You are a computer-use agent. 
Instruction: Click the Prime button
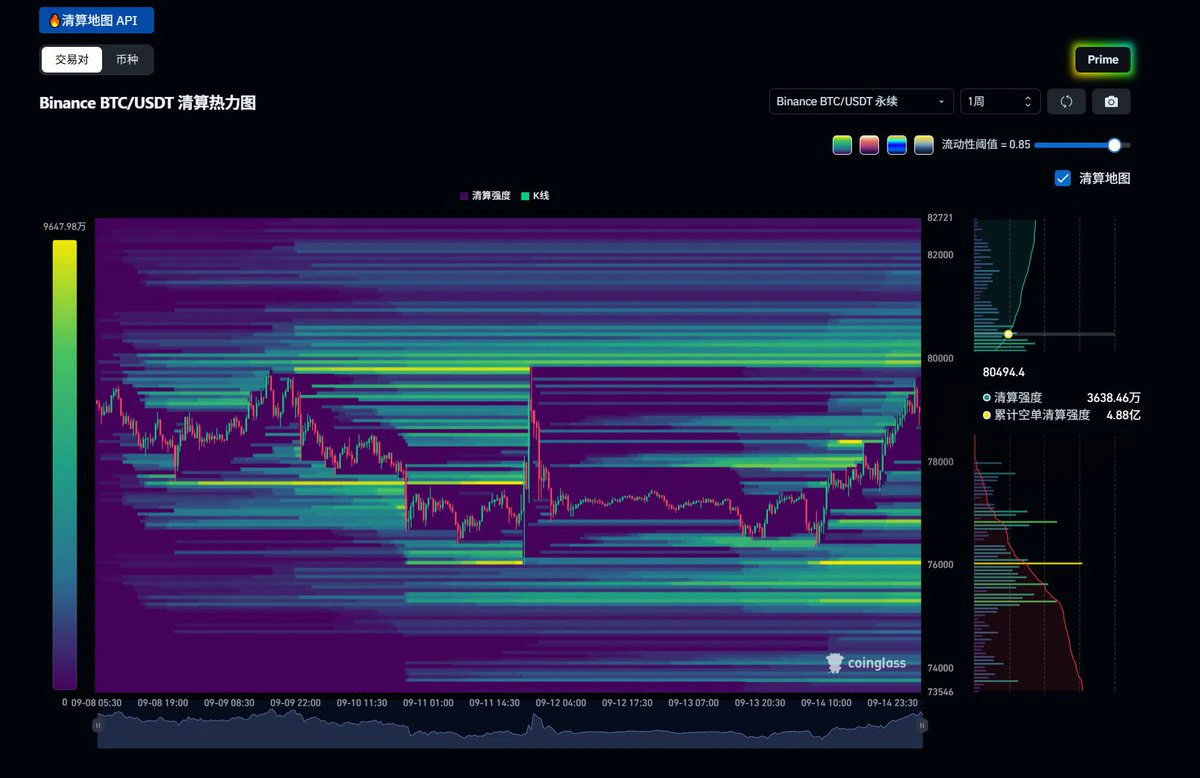pyautogui.click(x=1103, y=59)
